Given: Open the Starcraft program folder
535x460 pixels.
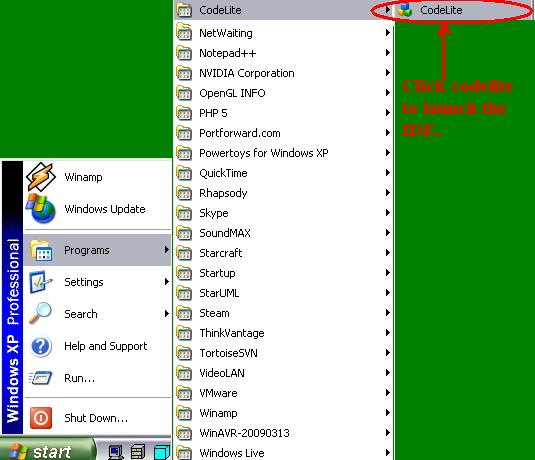Looking at the screenshot, I should pyautogui.click(x=284, y=253).
